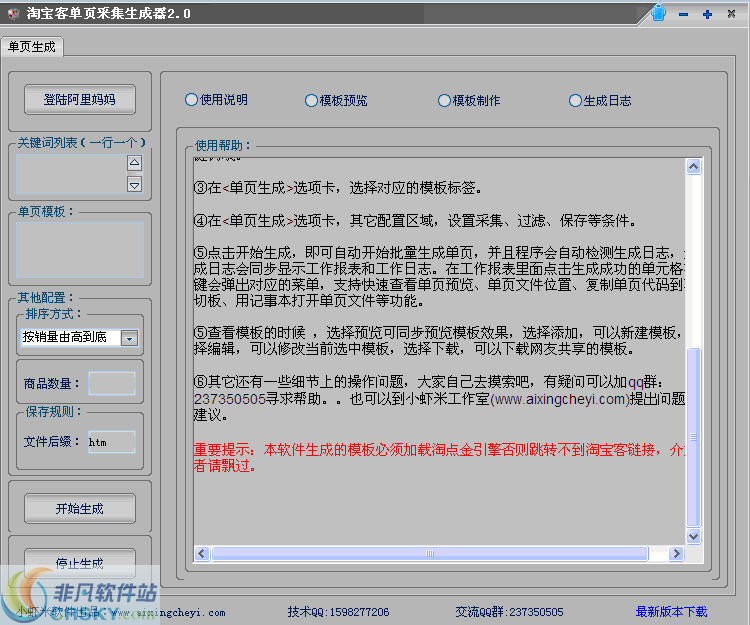
Task: Click the 关键词列表(一行一个) label
Action: [x=81, y=143]
